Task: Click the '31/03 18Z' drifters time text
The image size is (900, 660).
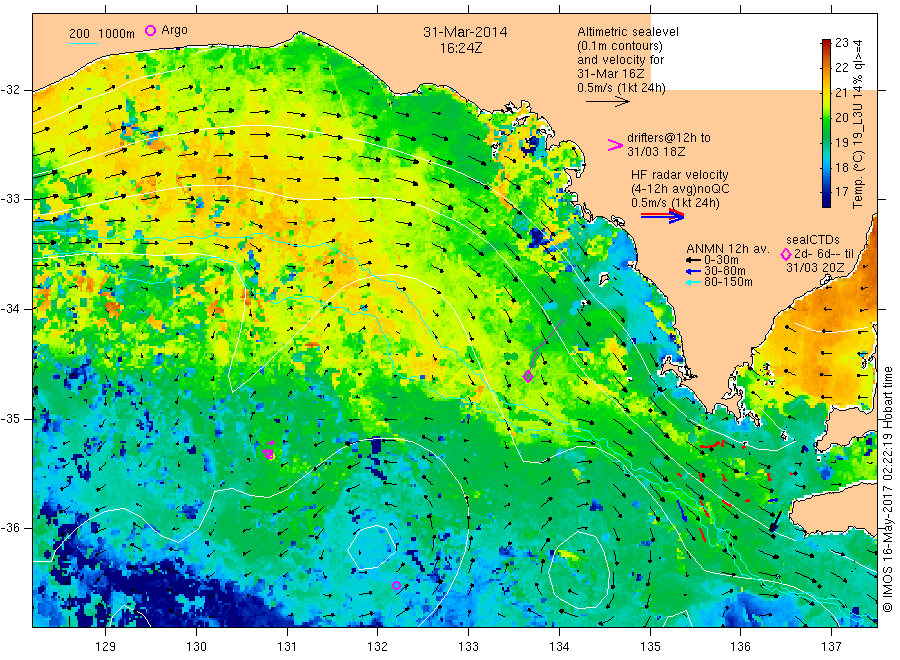Action: (x=656, y=152)
